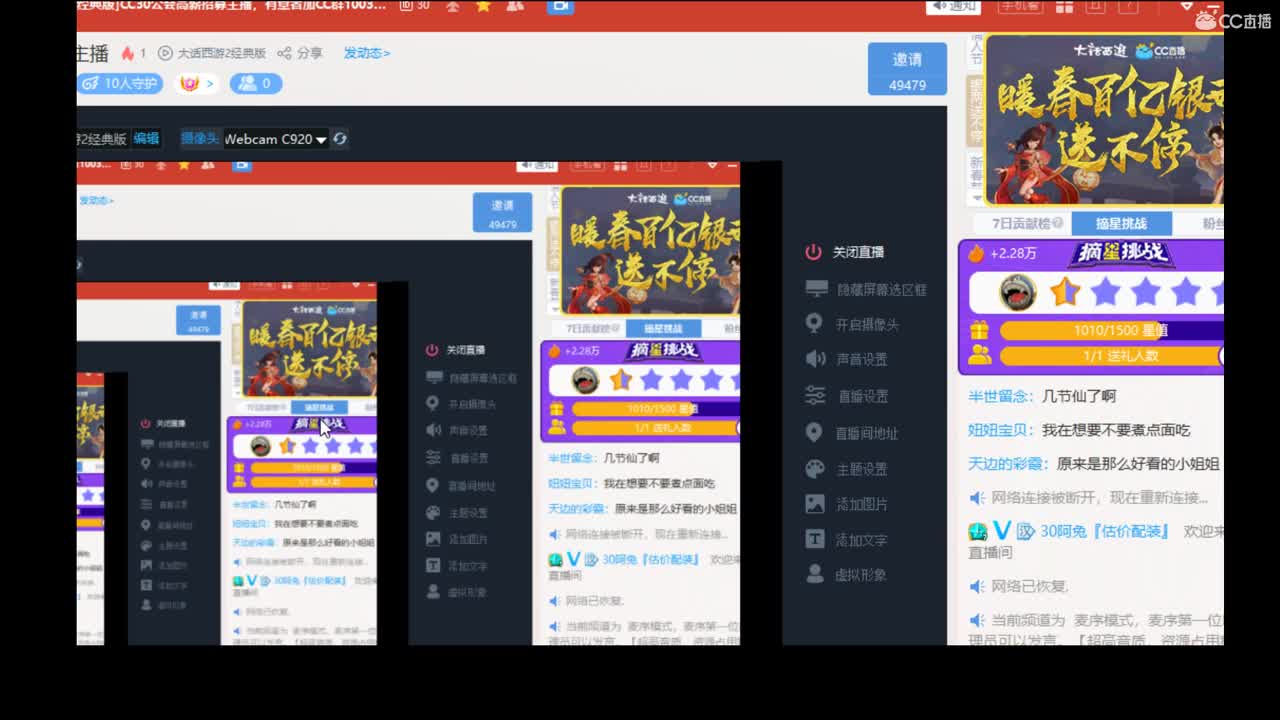Click 30阿兔『估价配装』 name in chat

tap(1105, 531)
